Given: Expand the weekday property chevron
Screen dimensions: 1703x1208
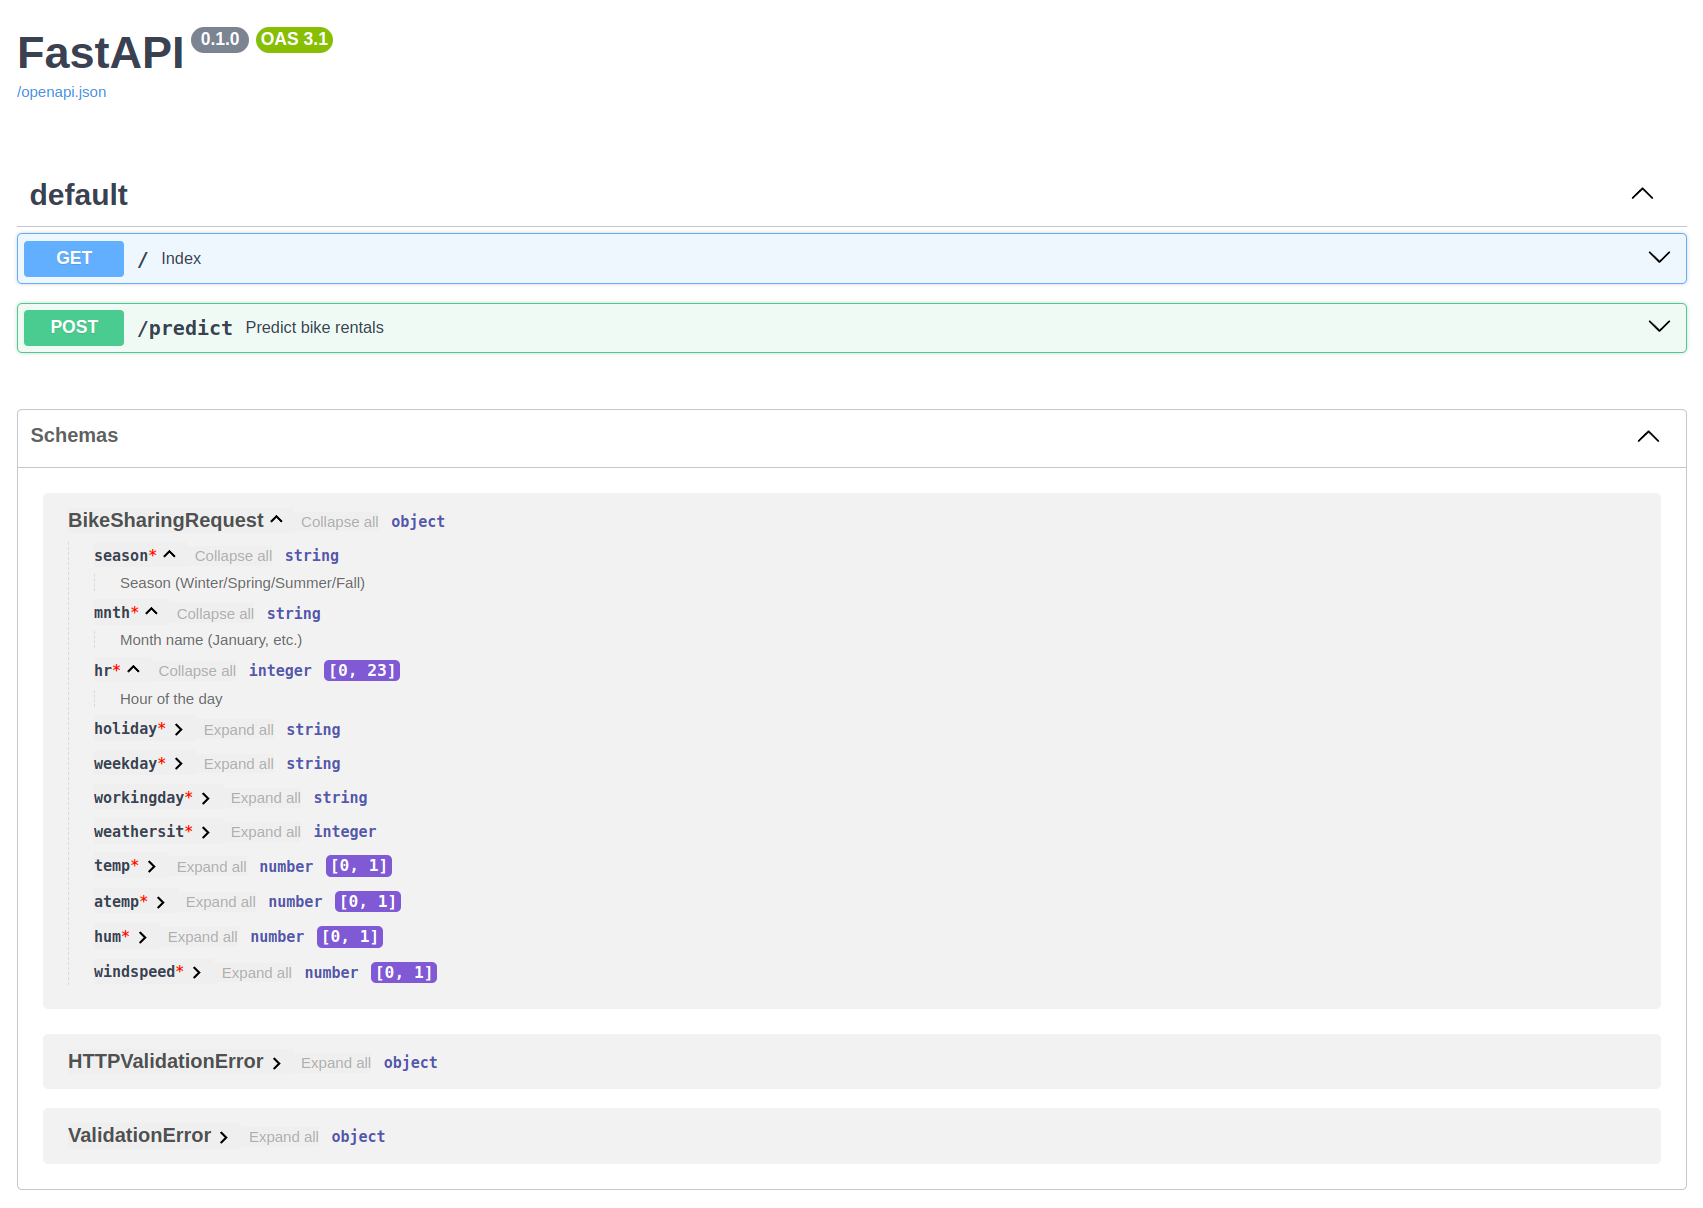Looking at the screenshot, I should 179,764.
